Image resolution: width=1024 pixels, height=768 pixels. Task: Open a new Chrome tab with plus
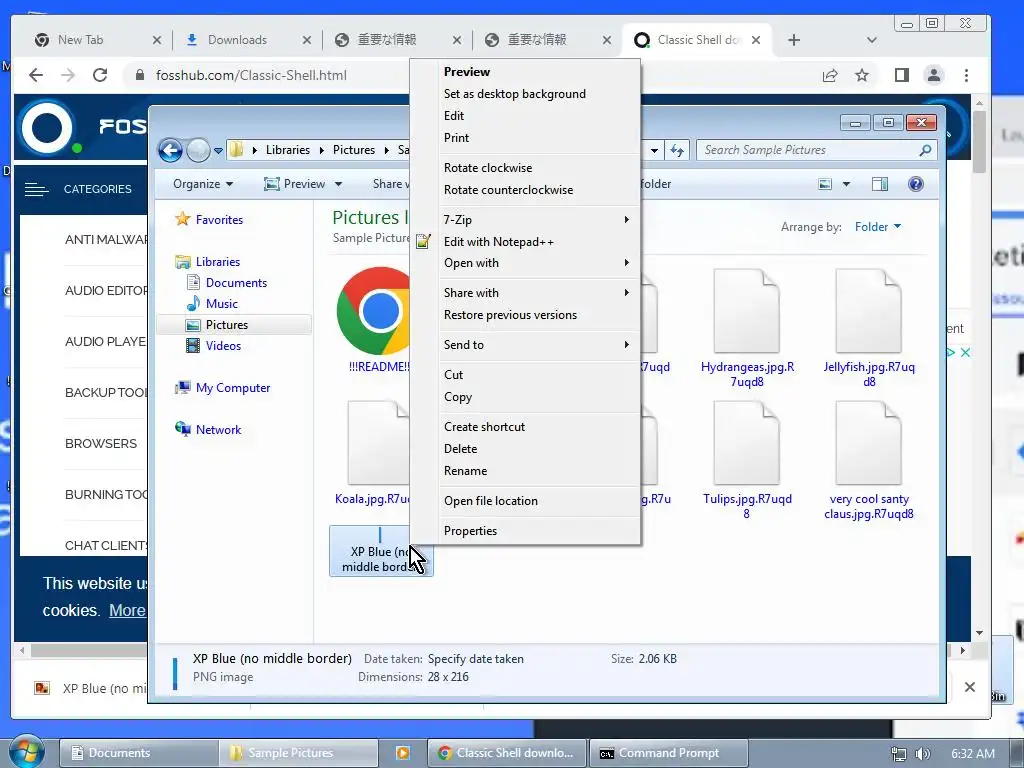(x=793, y=40)
